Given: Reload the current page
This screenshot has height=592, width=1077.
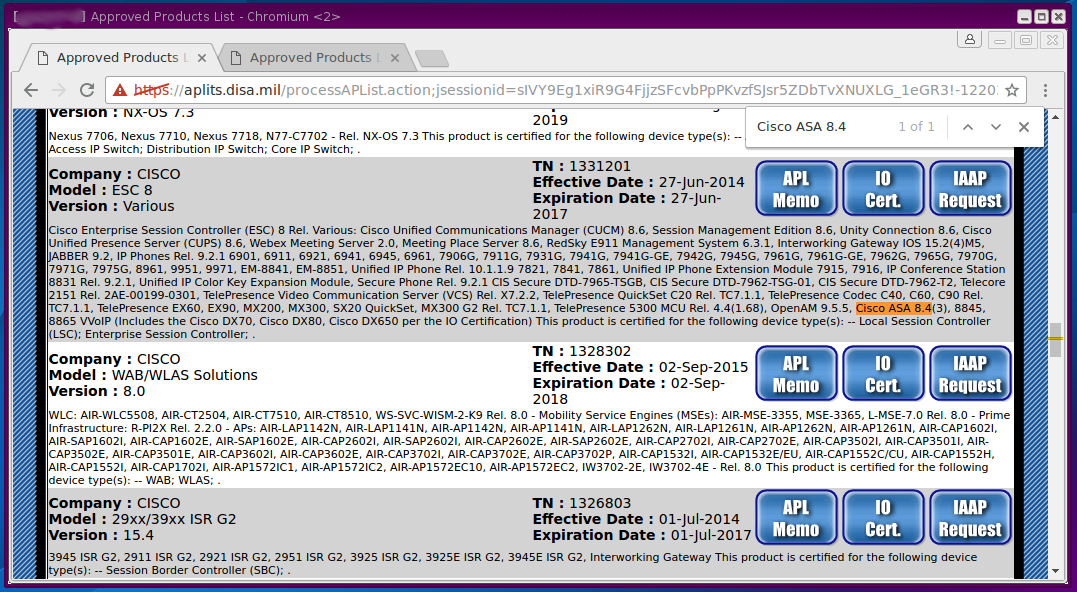Looking at the screenshot, I should click(x=87, y=90).
